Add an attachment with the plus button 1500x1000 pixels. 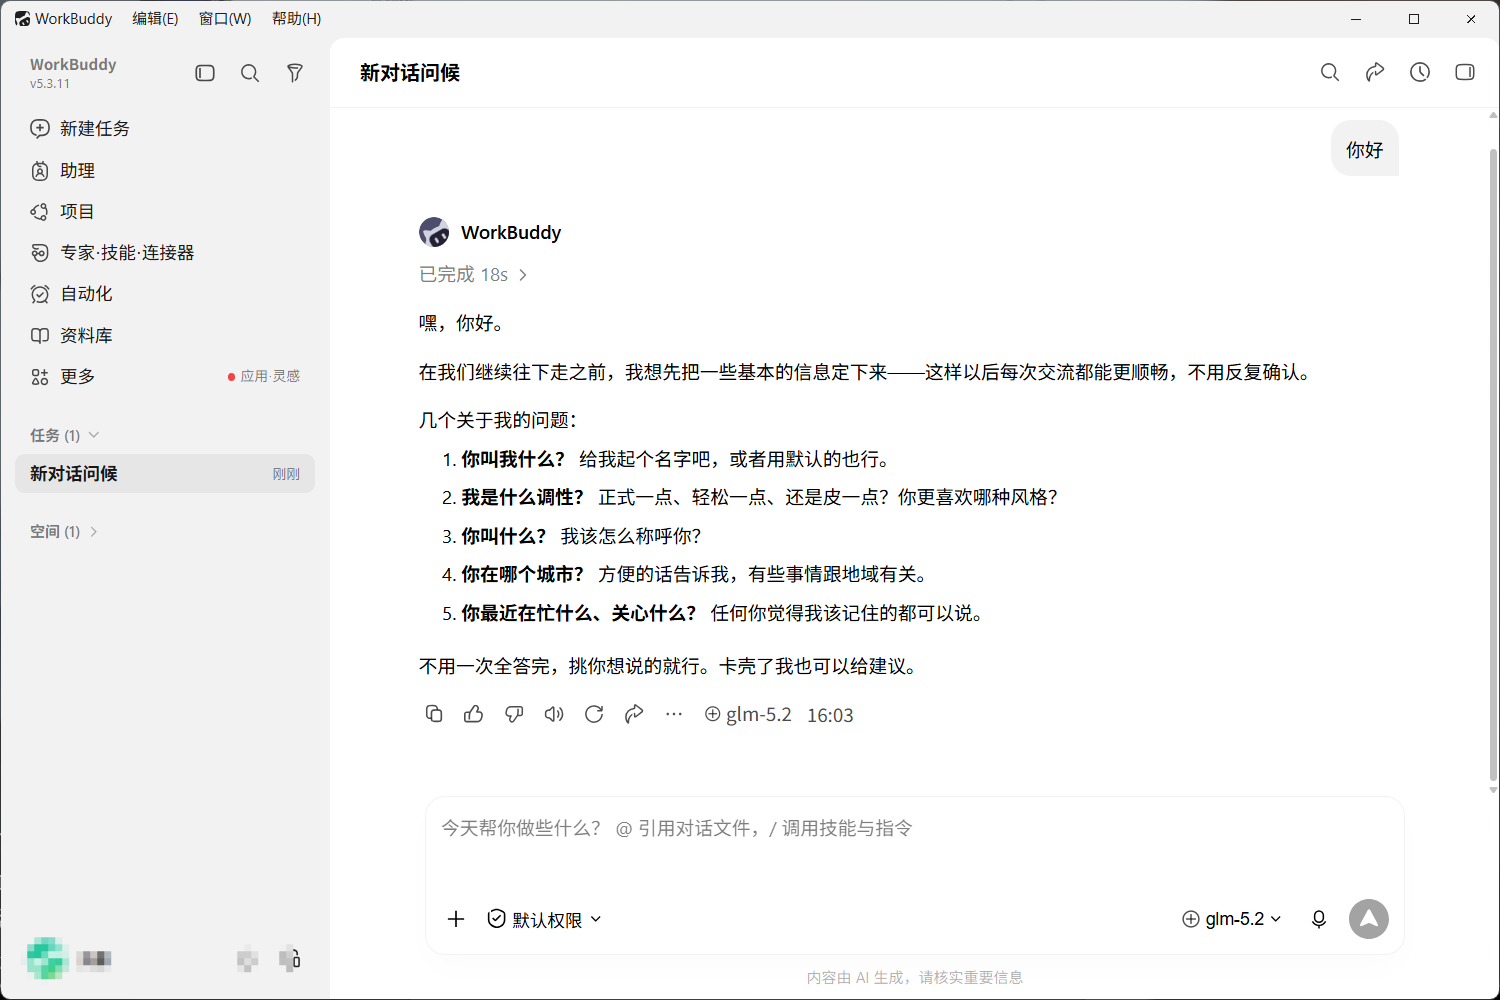pyautogui.click(x=456, y=919)
